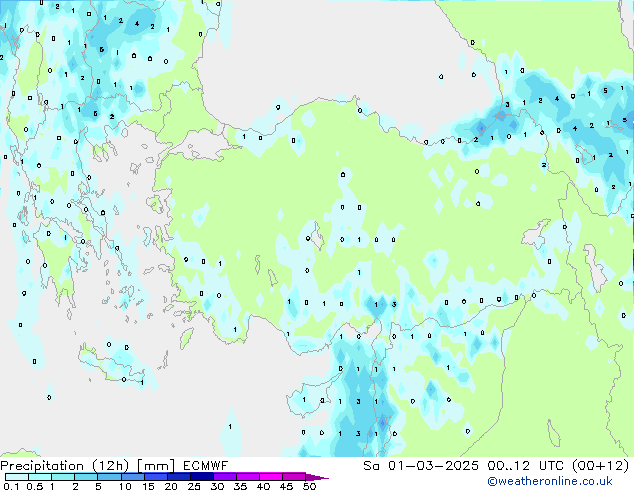The height and width of the screenshot is (490, 634).
Task: Pick the 35–40 mm violet legend box
Action: pyautogui.click(x=247, y=477)
